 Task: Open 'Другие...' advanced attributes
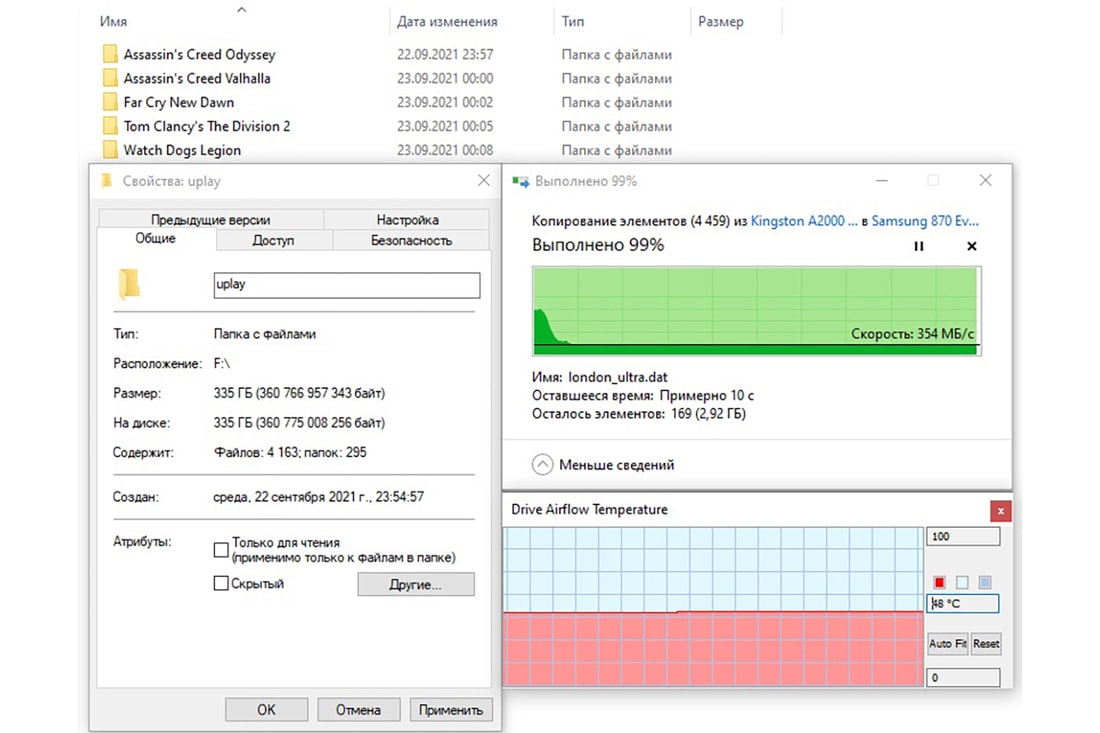[x=416, y=584]
